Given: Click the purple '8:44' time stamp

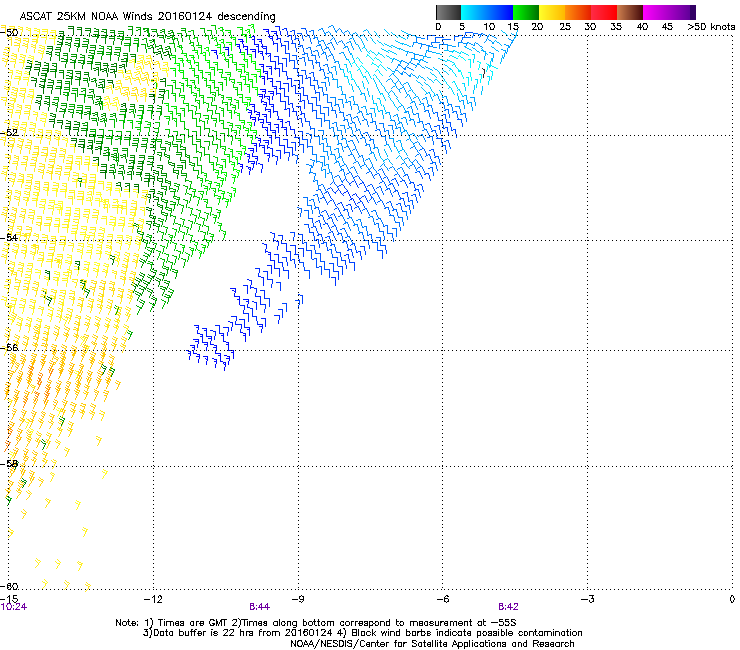Looking at the screenshot, I should pos(260,607).
